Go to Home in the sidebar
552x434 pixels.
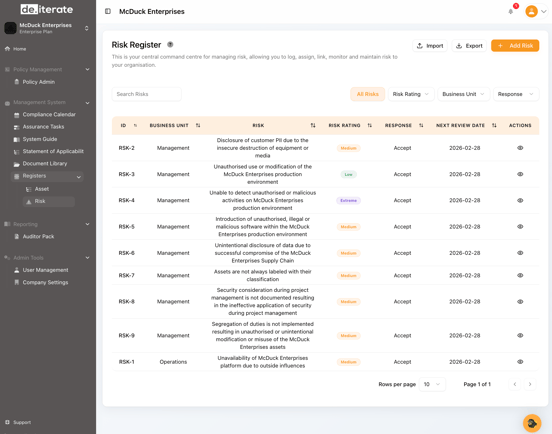(15, 49)
